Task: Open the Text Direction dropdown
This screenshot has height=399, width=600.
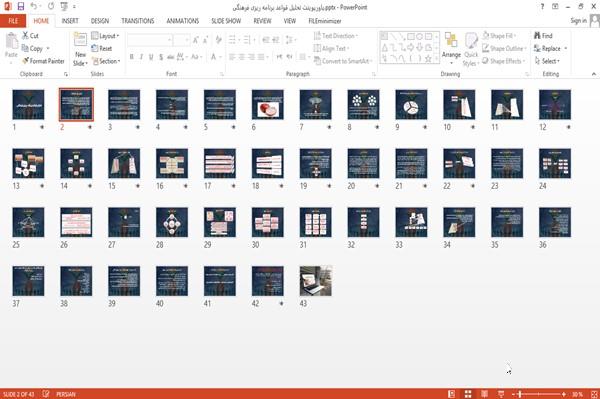Action: [x=336, y=36]
